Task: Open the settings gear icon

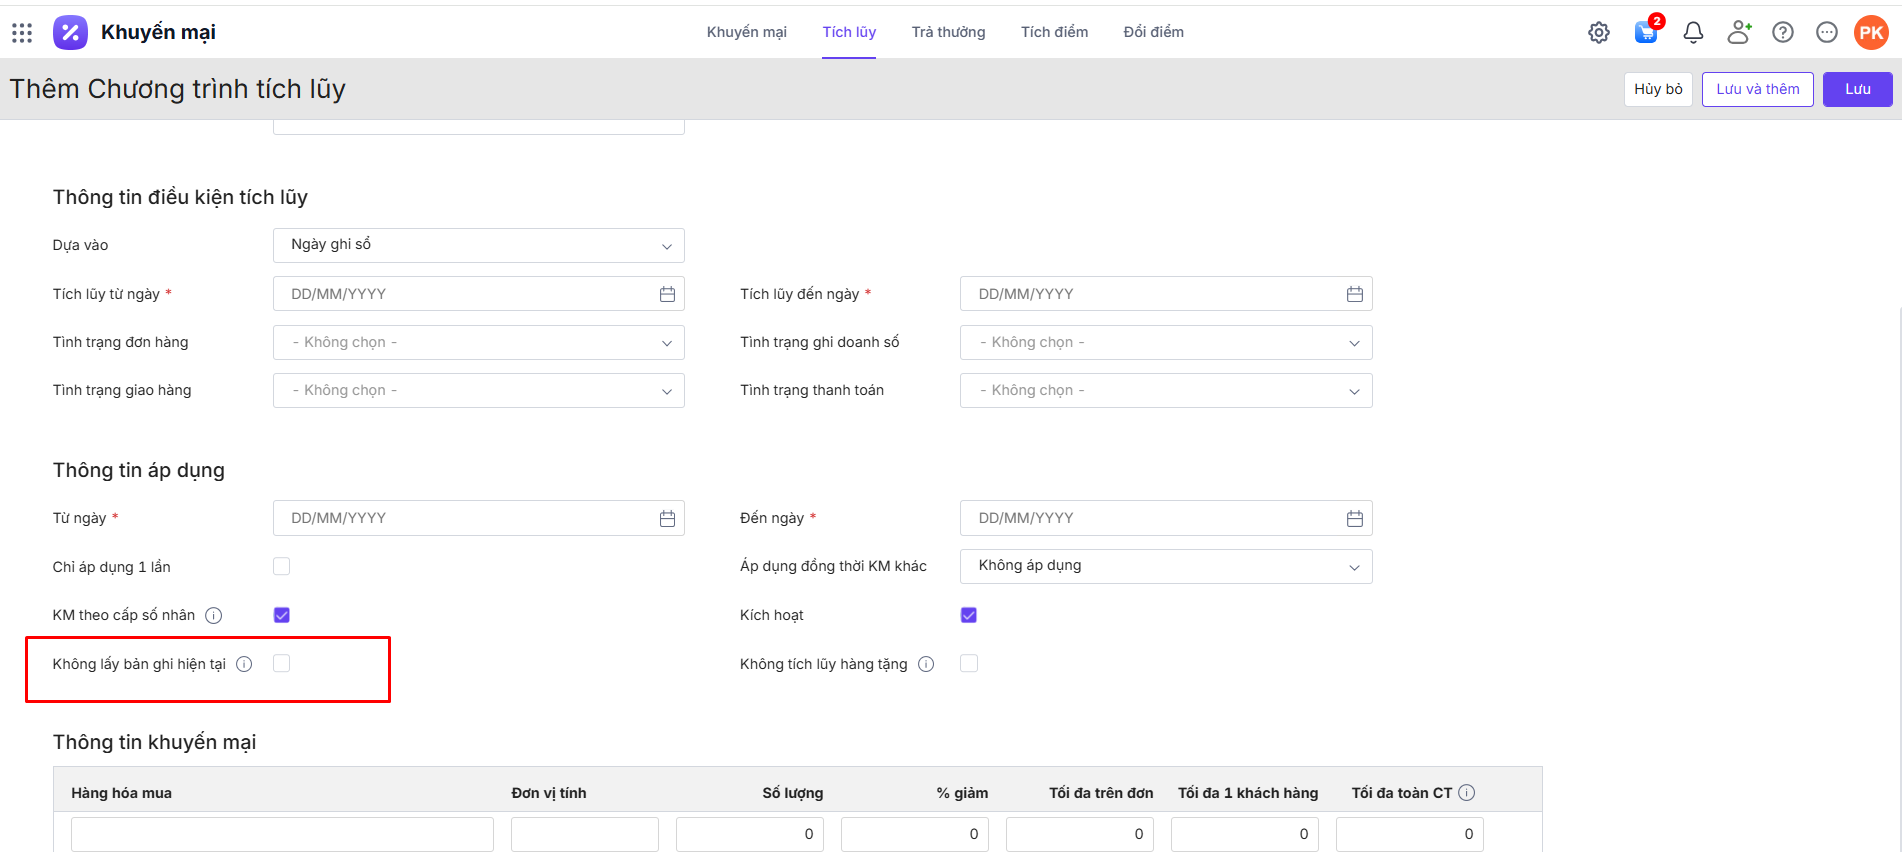Action: coord(1599,33)
